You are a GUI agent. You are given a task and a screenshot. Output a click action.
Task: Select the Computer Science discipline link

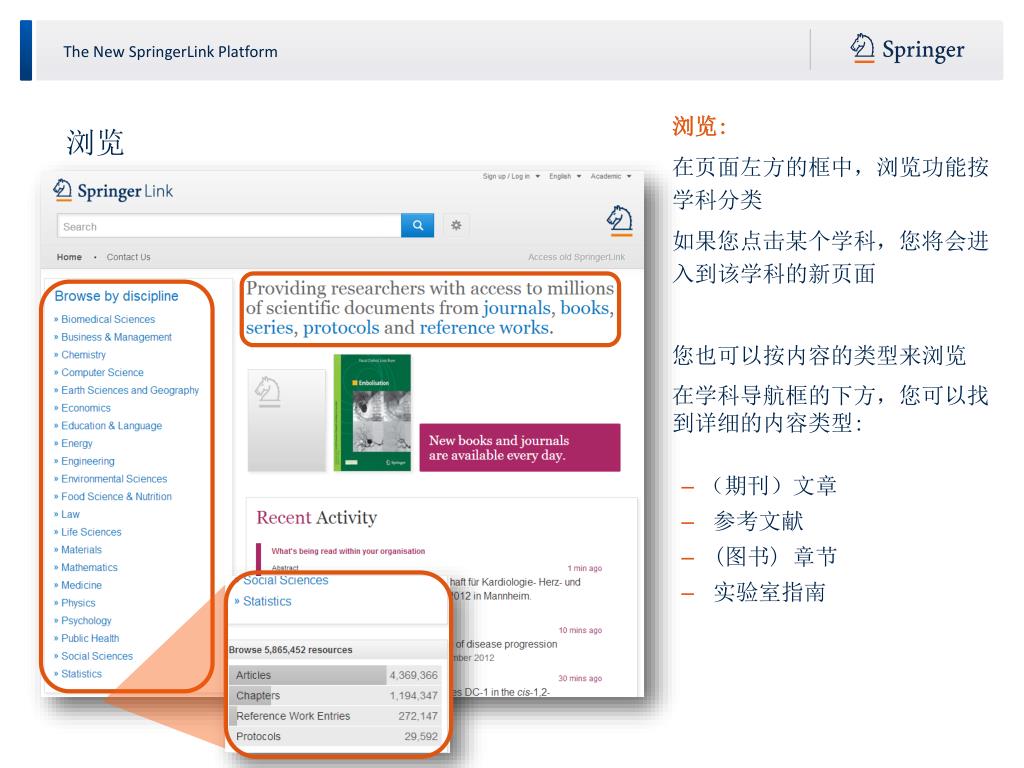tap(102, 372)
